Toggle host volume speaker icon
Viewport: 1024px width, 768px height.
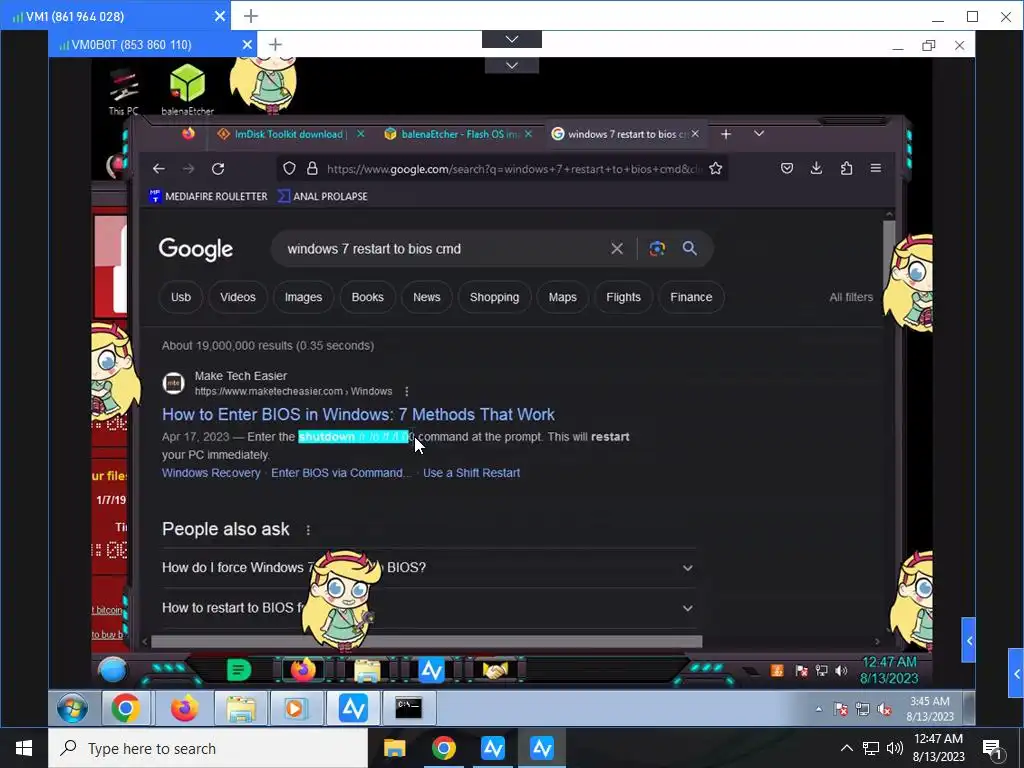click(x=895, y=748)
